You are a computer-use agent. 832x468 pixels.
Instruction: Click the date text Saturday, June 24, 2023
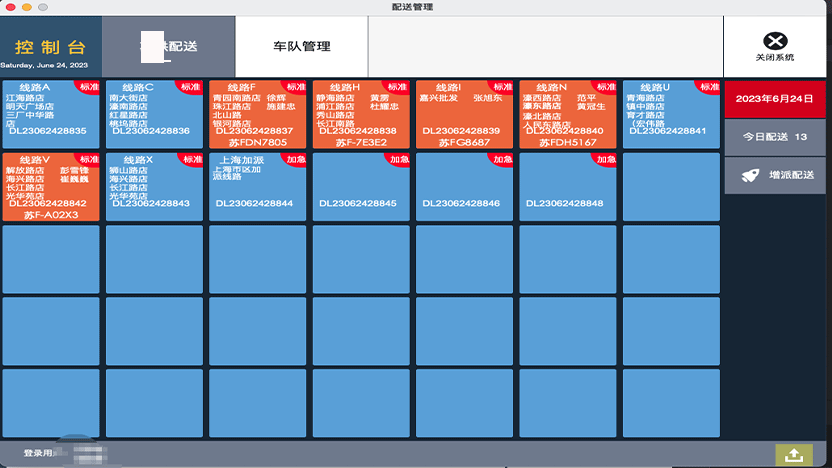(44, 65)
